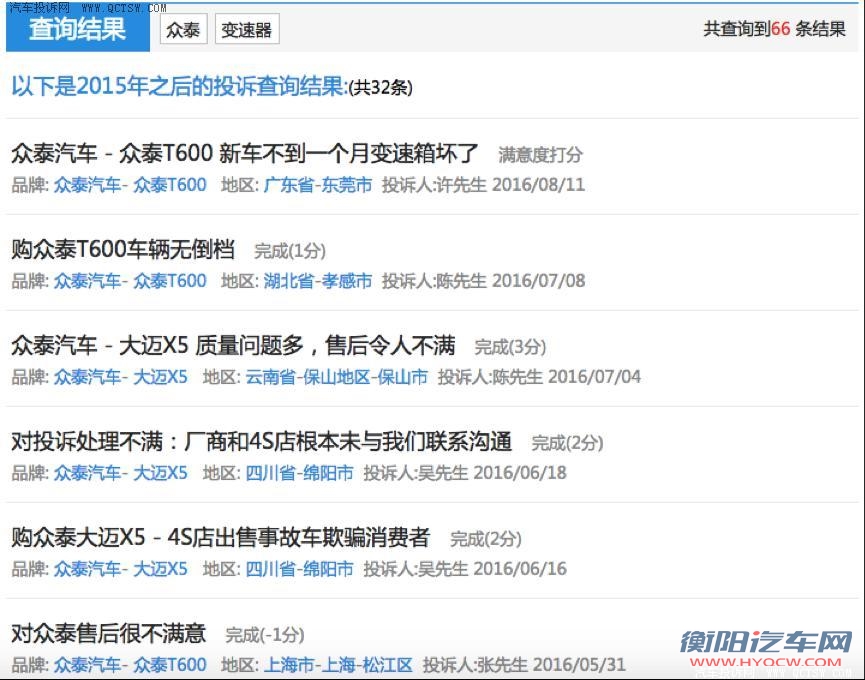Viewport: 865px width, 680px height.
Task: Open complaint 大迈X5 质量问题多,售后令人不满
Action: click(233, 345)
